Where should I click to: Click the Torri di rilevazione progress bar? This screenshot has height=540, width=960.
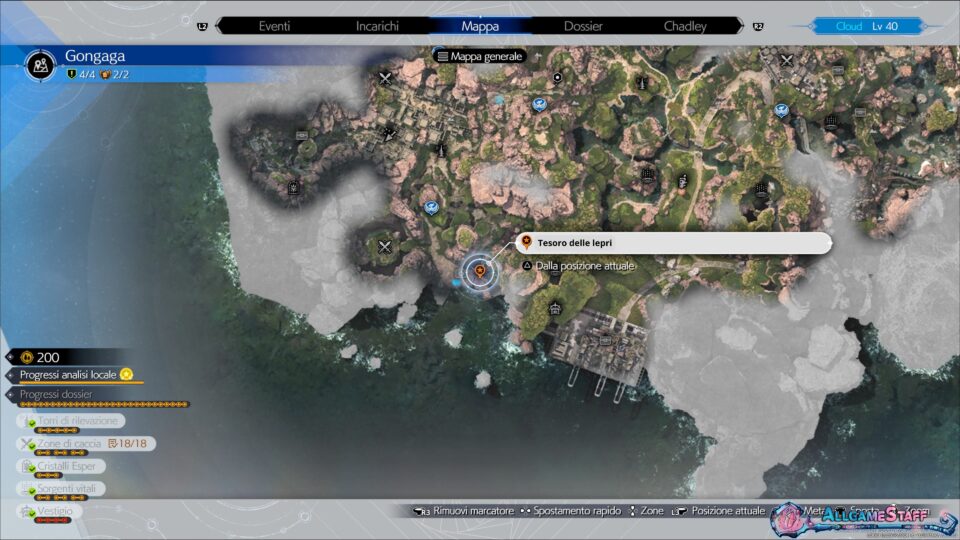coord(57,430)
